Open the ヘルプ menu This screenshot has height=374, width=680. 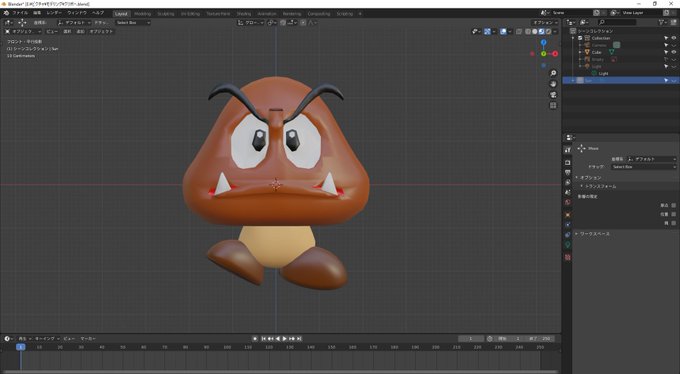click(98, 13)
